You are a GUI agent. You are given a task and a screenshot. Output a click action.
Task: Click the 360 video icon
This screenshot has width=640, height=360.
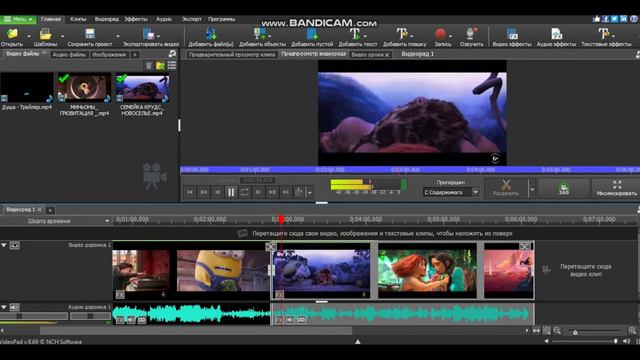(x=564, y=189)
